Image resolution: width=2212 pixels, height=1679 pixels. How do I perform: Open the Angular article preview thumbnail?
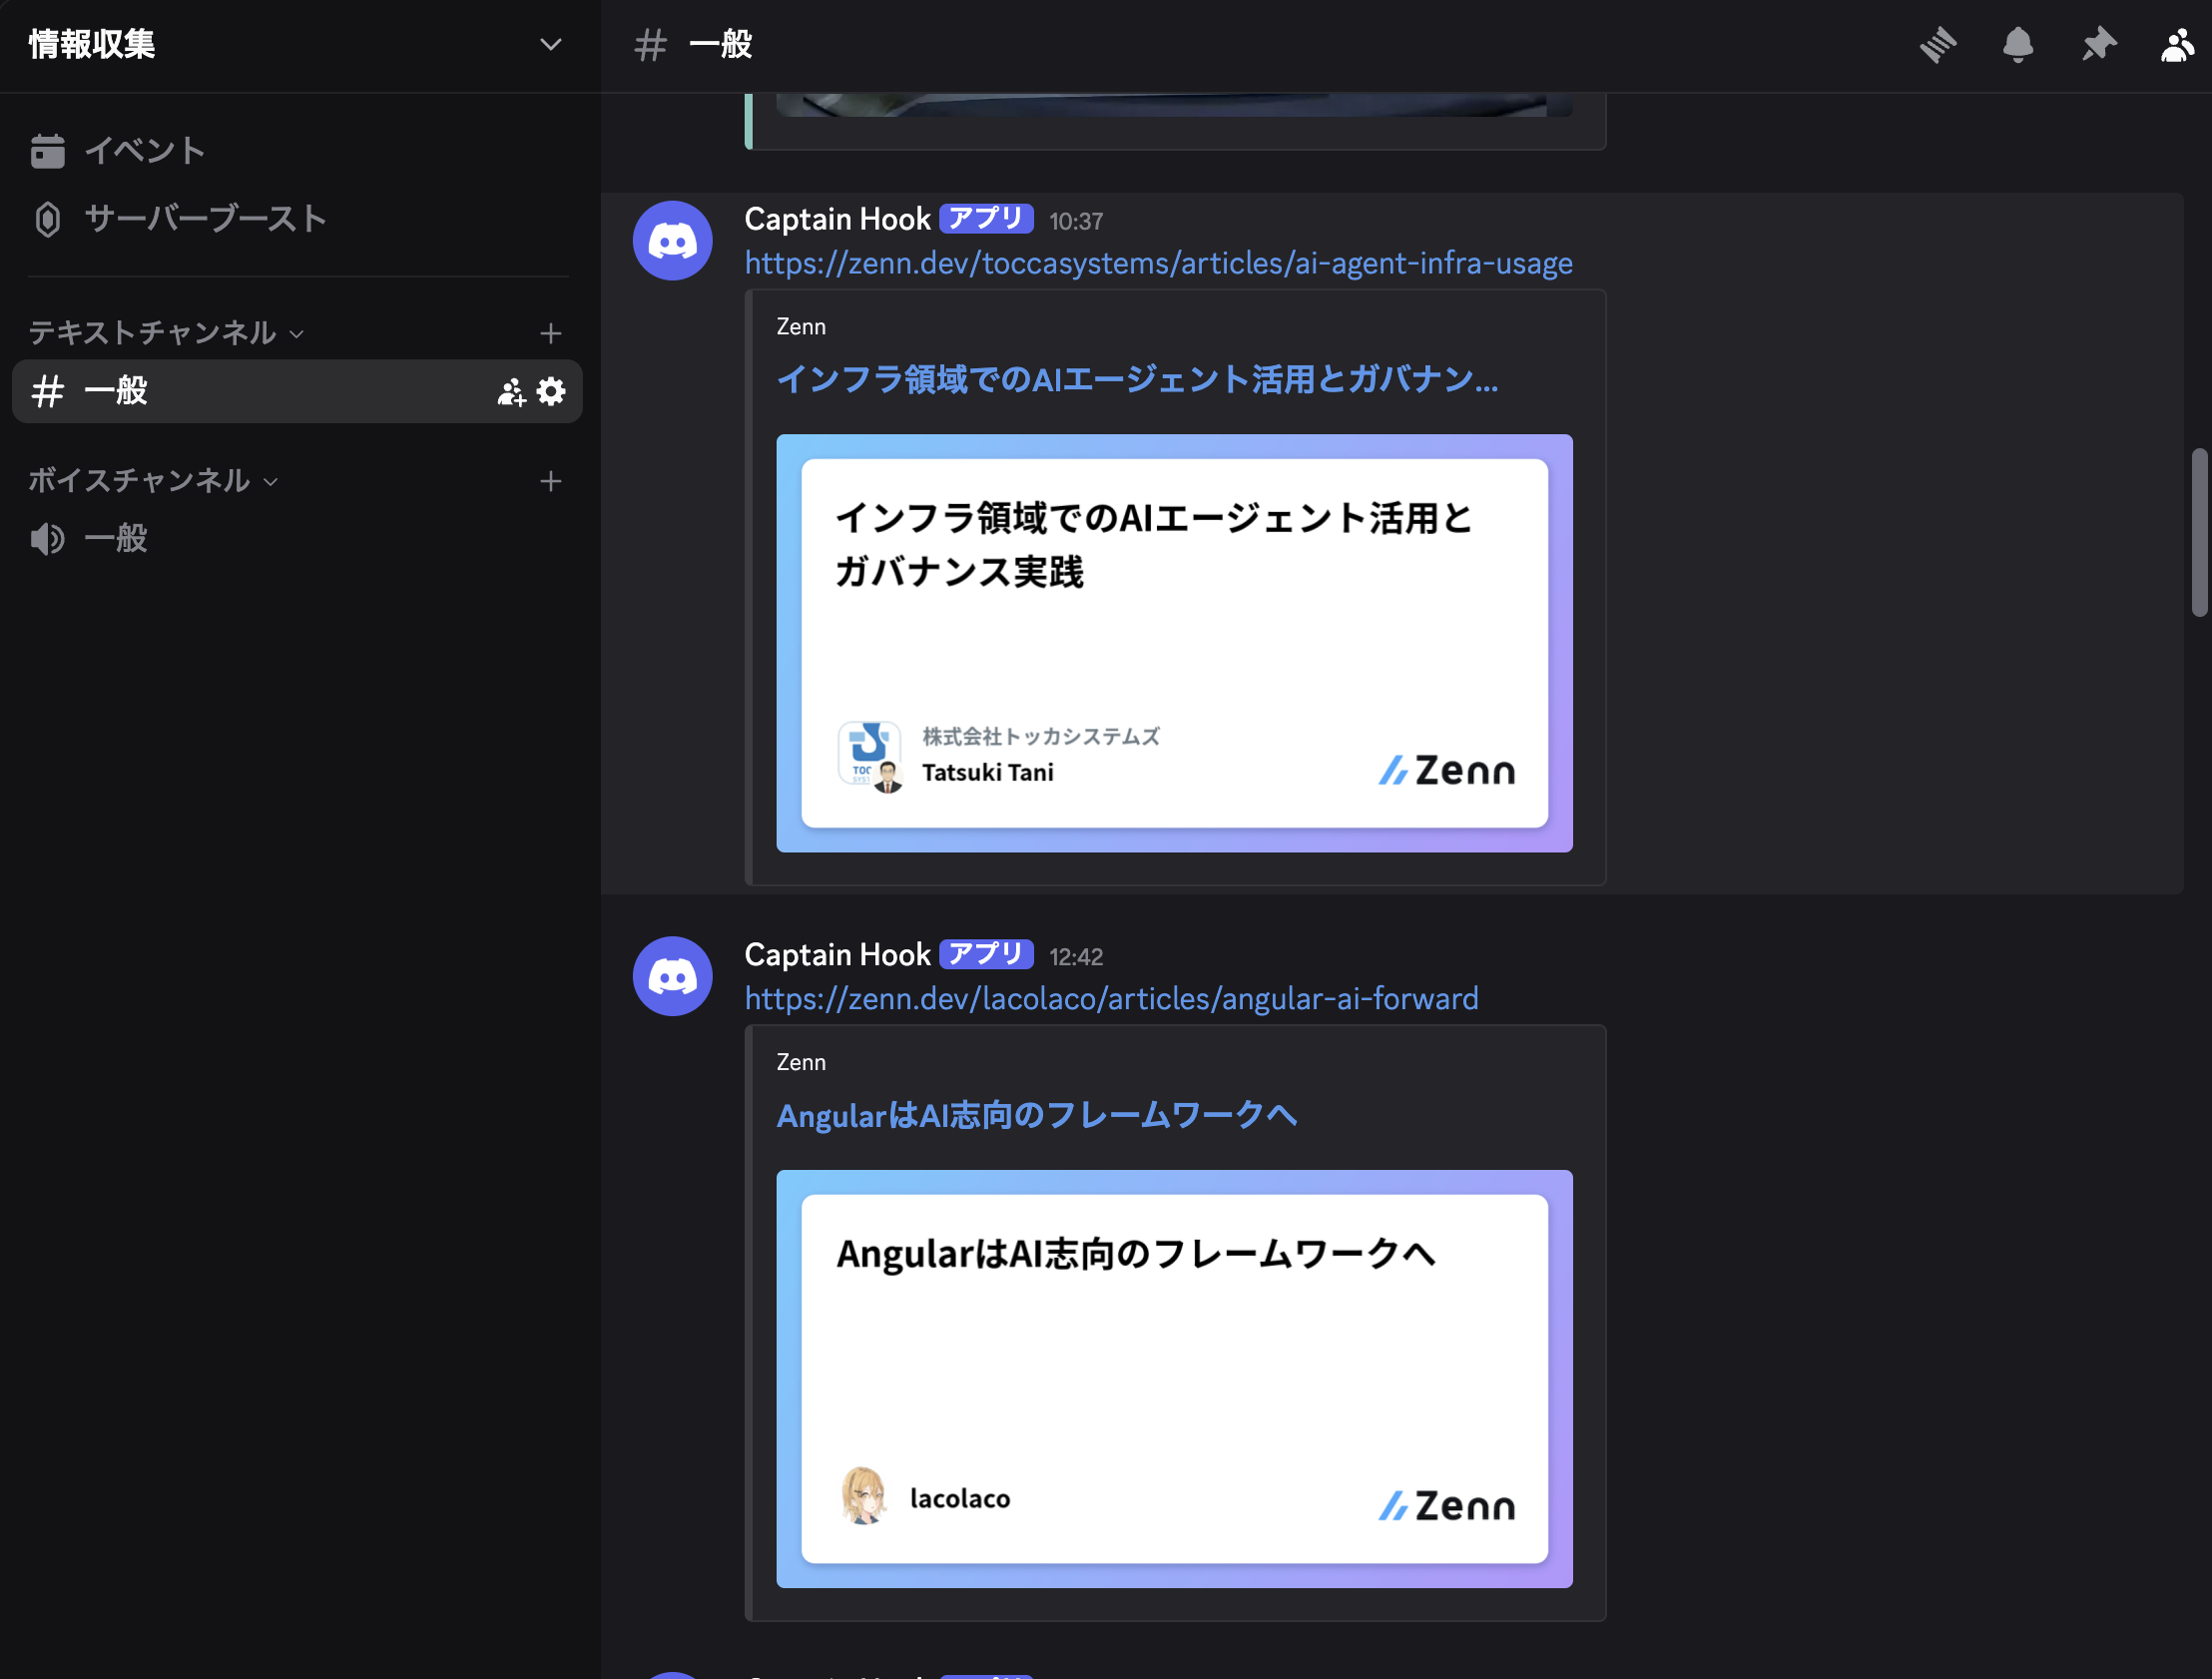point(1174,1378)
